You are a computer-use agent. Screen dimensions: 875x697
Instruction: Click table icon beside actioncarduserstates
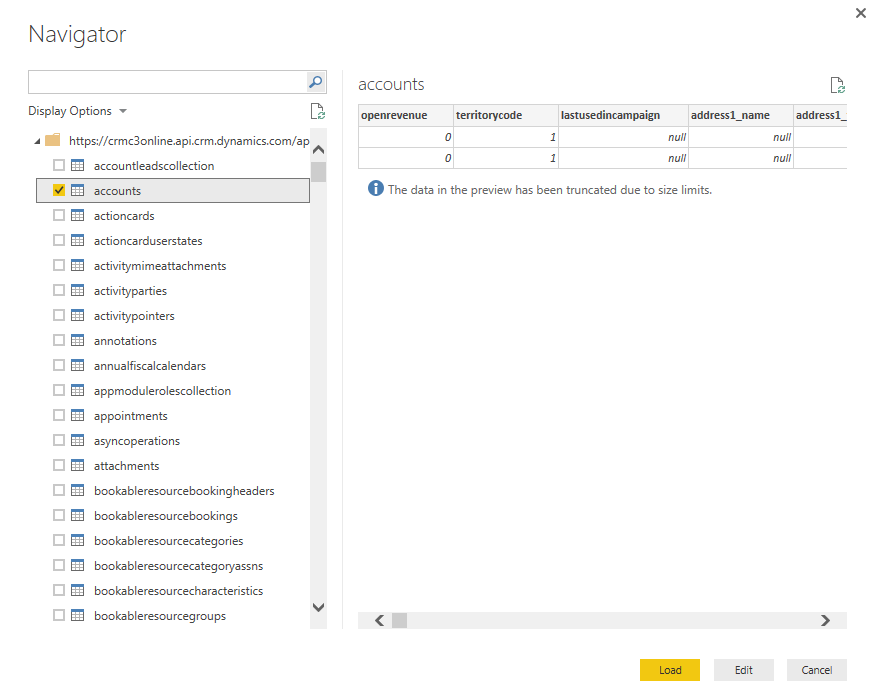(x=78, y=241)
